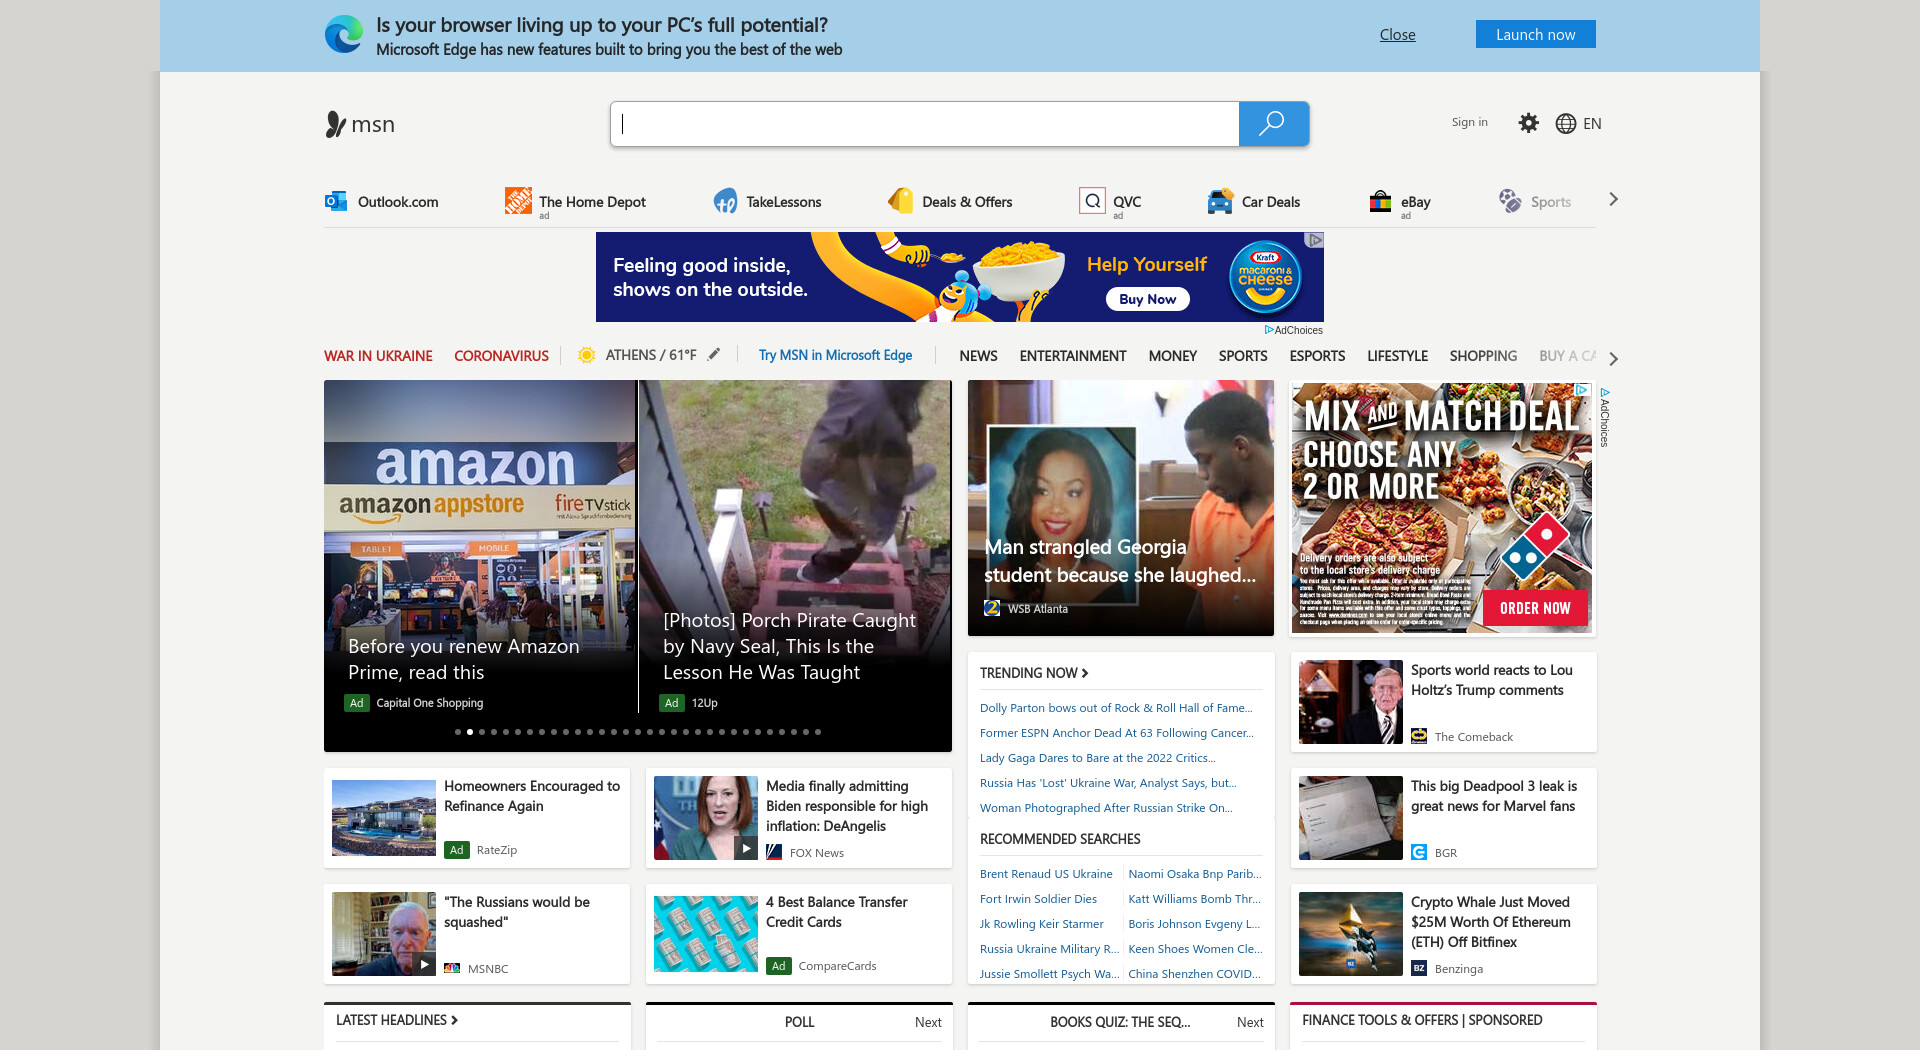This screenshot has height=1050, width=1920.
Task: Click Buy Now on Kraft ad
Action: pyautogui.click(x=1147, y=299)
